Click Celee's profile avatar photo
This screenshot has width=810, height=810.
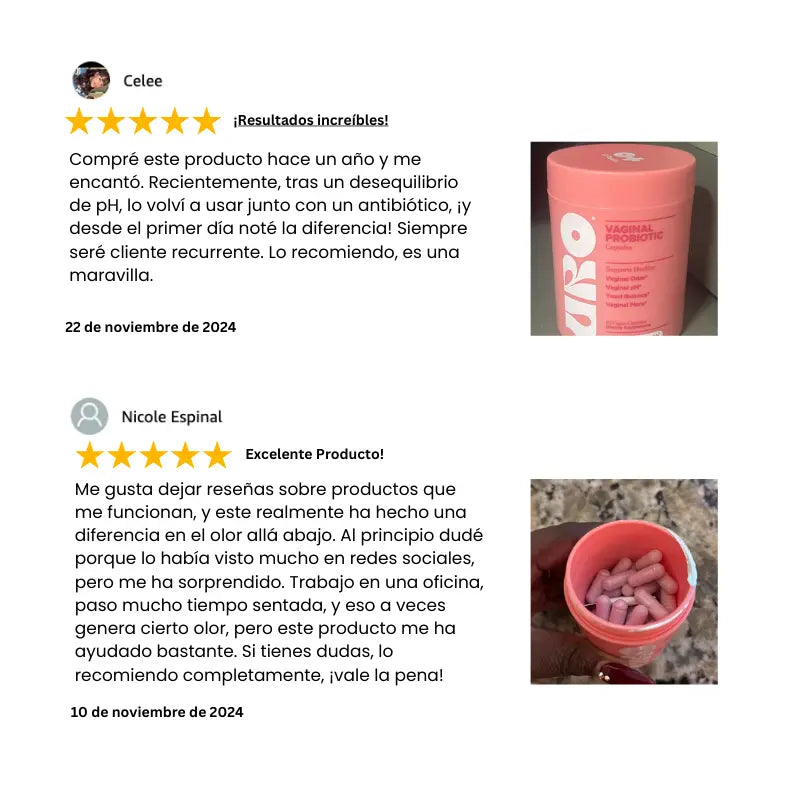pyautogui.click(x=91, y=80)
